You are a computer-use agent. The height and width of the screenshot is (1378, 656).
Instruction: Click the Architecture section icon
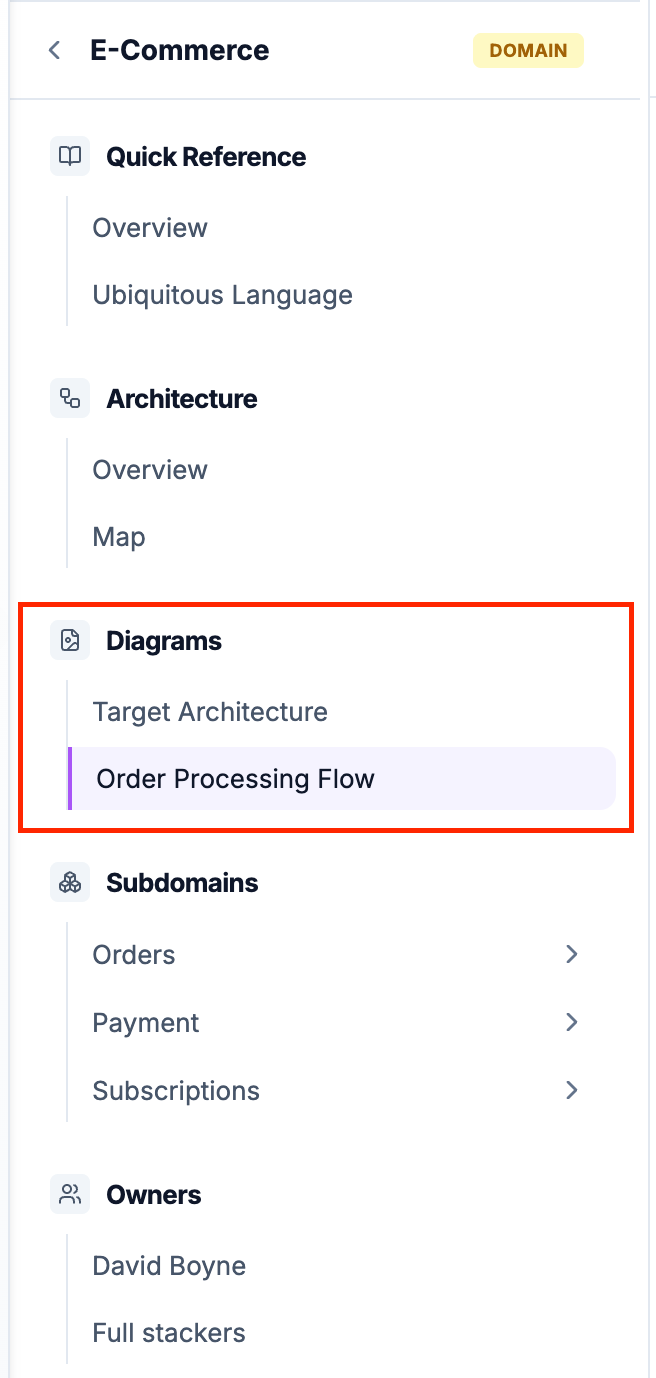(x=69, y=398)
